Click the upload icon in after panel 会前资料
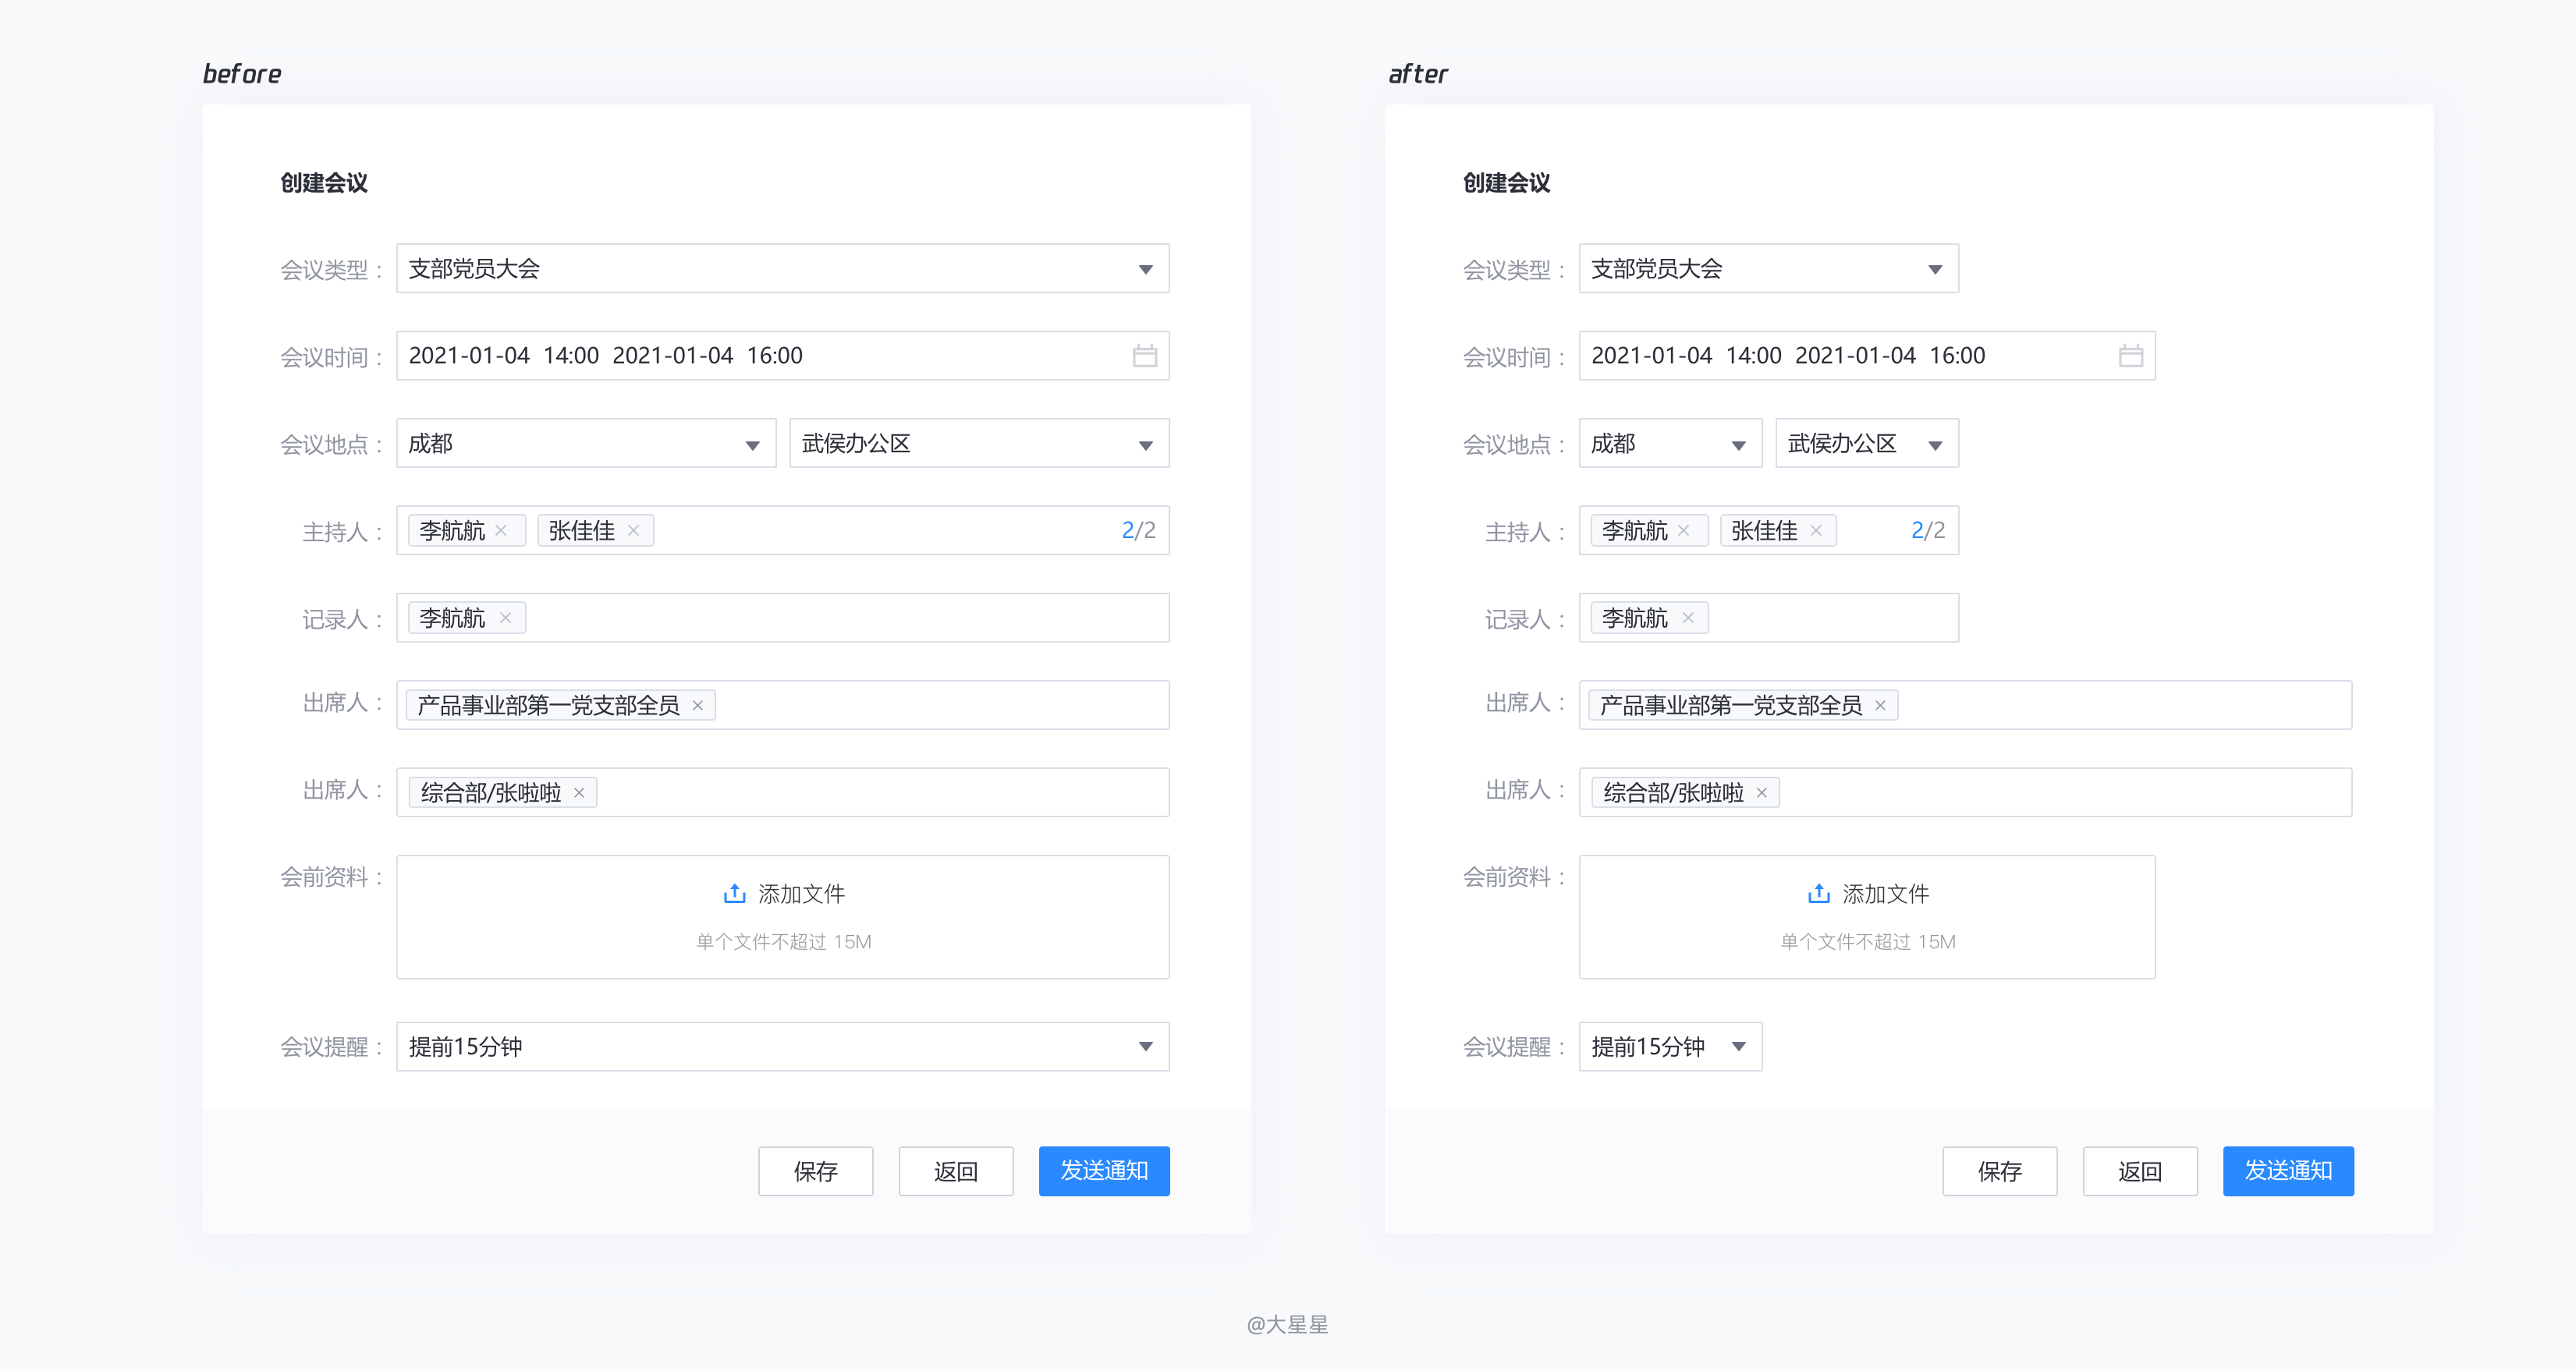The width and height of the screenshot is (2576, 1371). 1818,893
